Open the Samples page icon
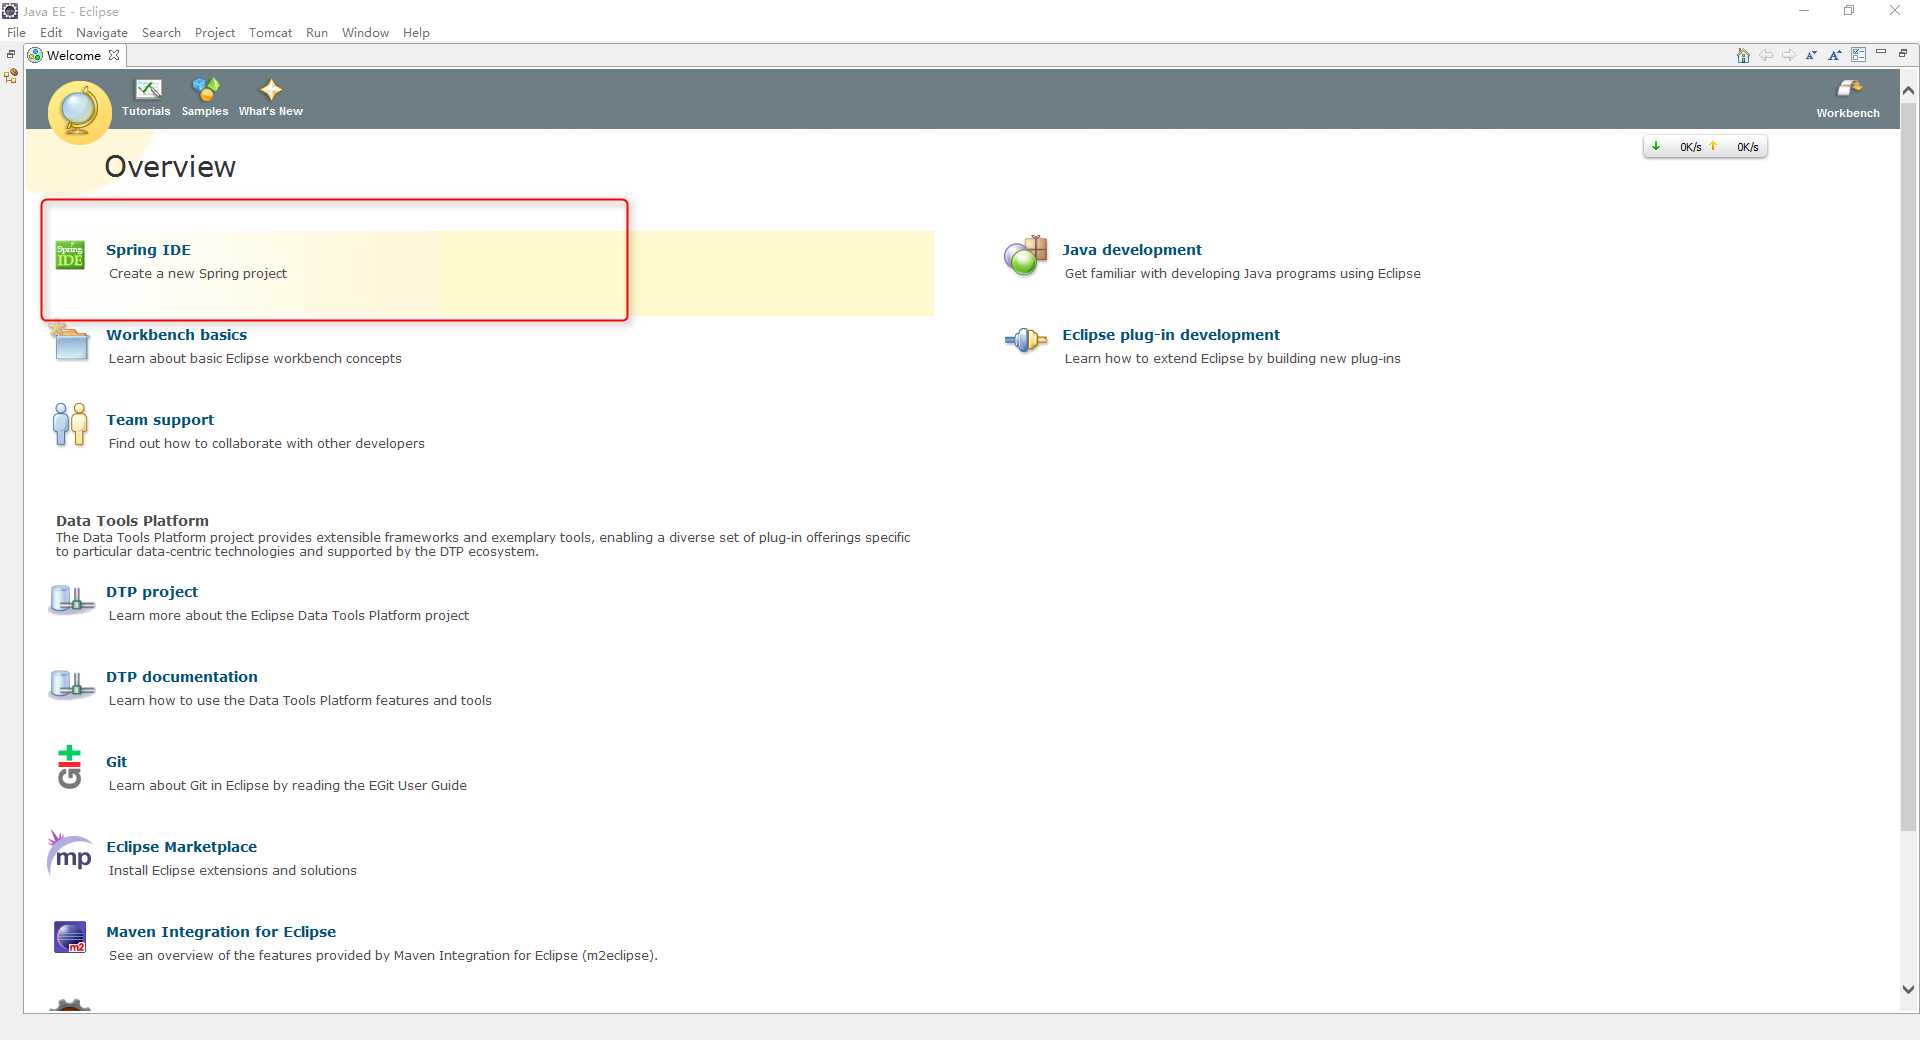This screenshot has width=1920, height=1040. 205,89
